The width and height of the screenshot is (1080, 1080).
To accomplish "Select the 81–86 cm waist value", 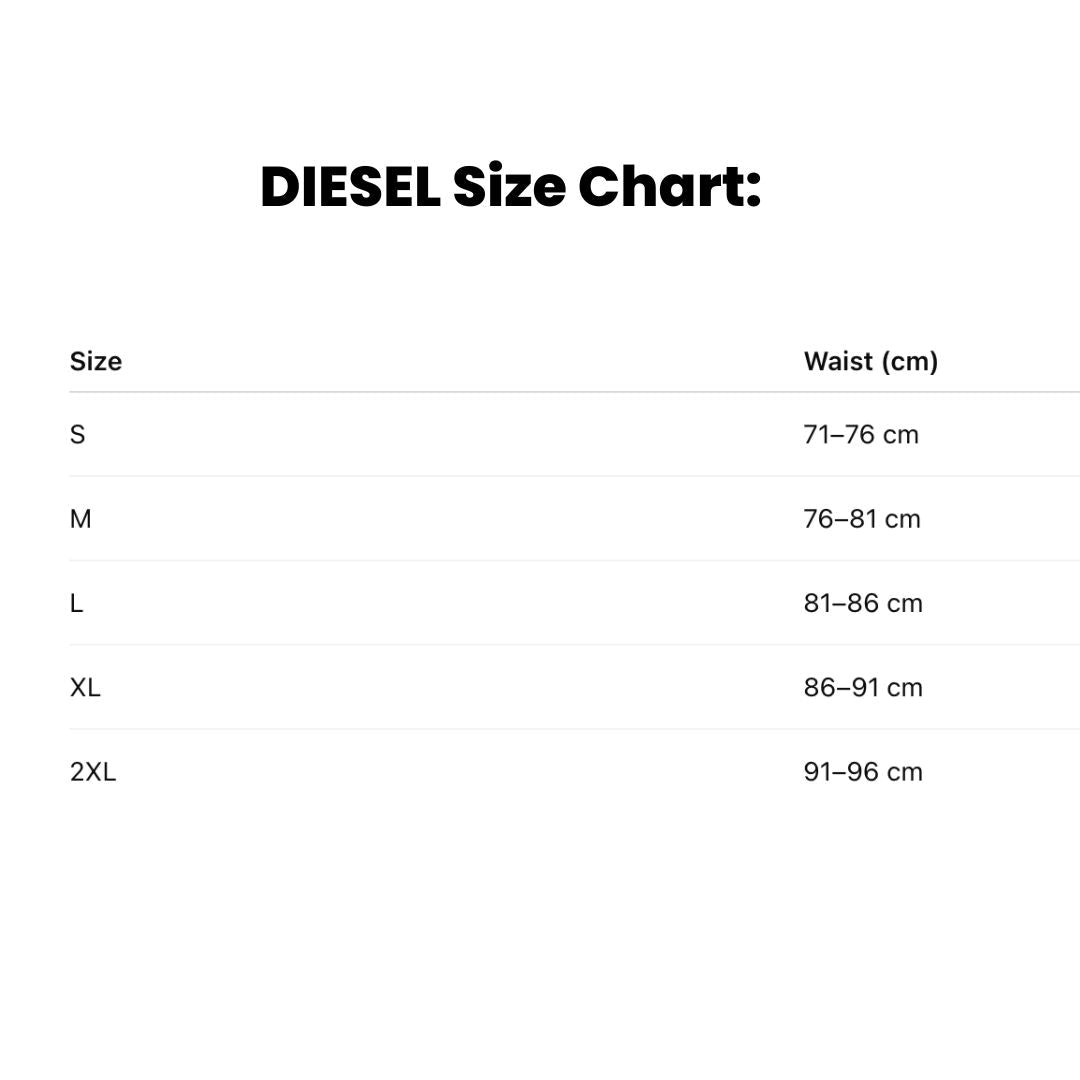I will click(x=863, y=603).
